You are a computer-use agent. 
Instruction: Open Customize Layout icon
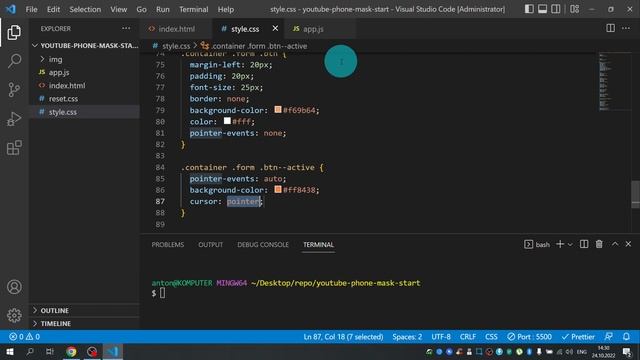tap(574, 9)
